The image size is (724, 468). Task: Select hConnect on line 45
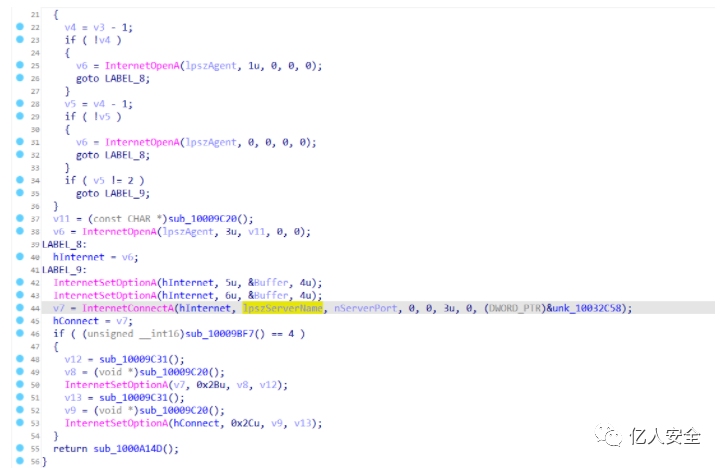tap(76, 321)
